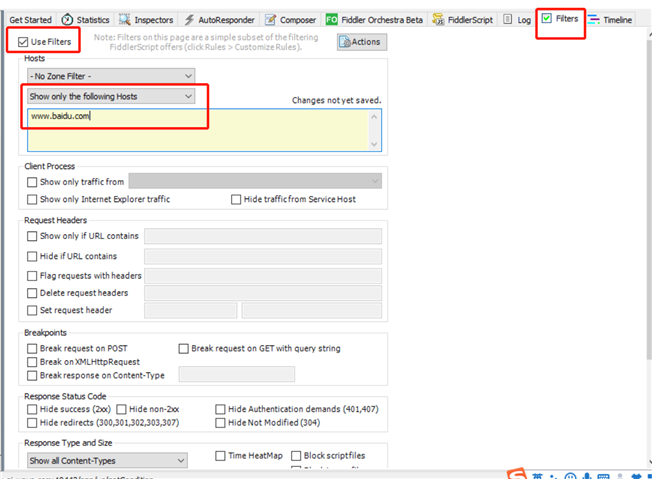
Task: Switch to the Log tab
Action: click(517, 20)
